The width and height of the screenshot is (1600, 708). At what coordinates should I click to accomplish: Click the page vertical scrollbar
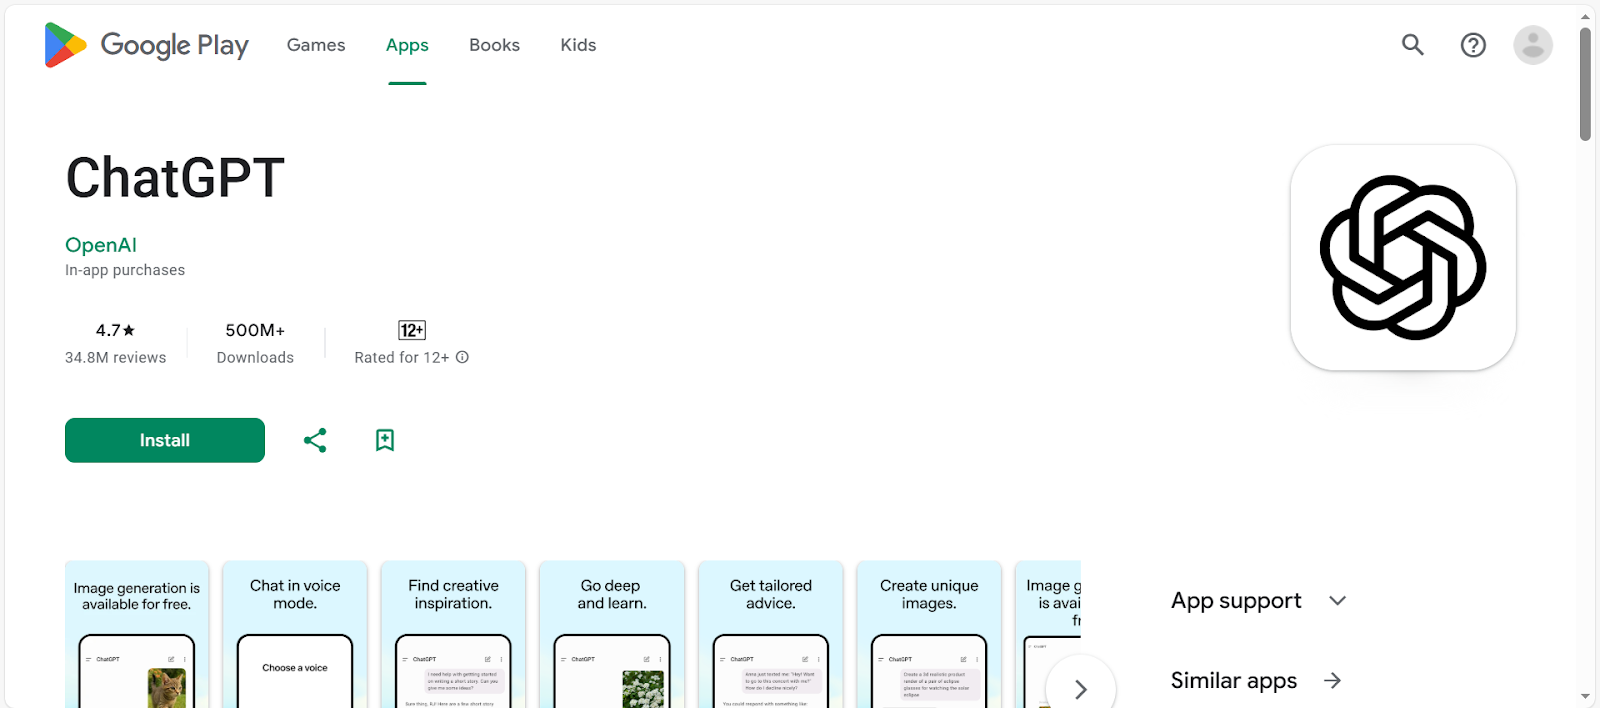point(1585,85)
